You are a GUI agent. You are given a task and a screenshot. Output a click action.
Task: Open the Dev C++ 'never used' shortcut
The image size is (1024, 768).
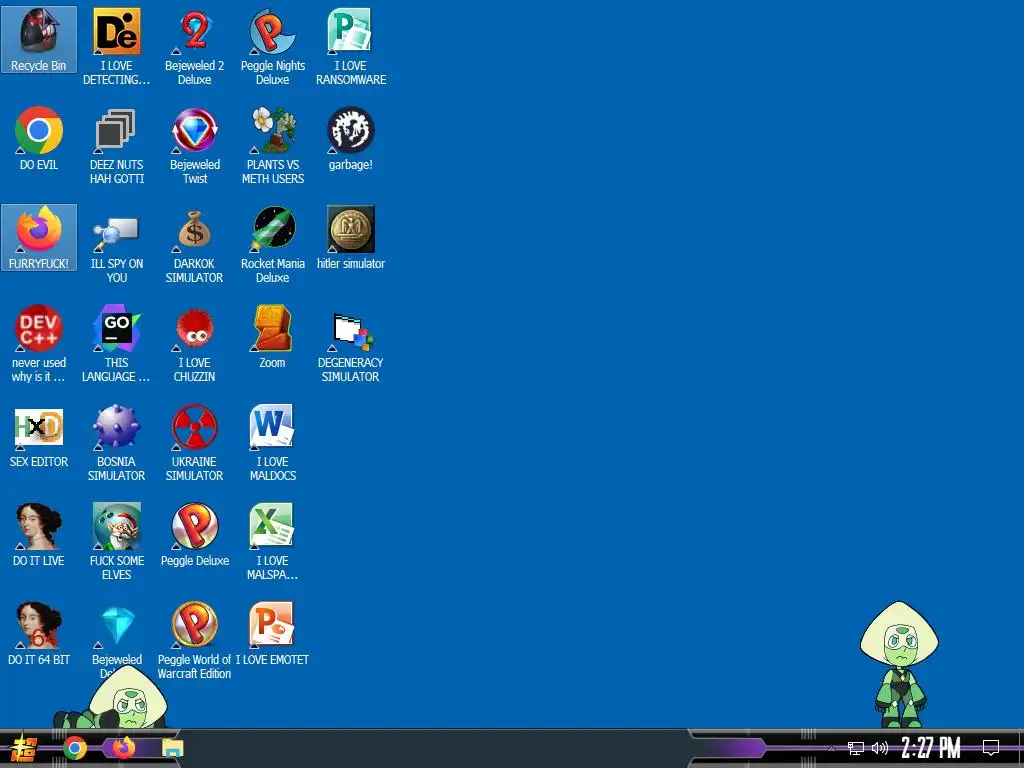point(39,344)
